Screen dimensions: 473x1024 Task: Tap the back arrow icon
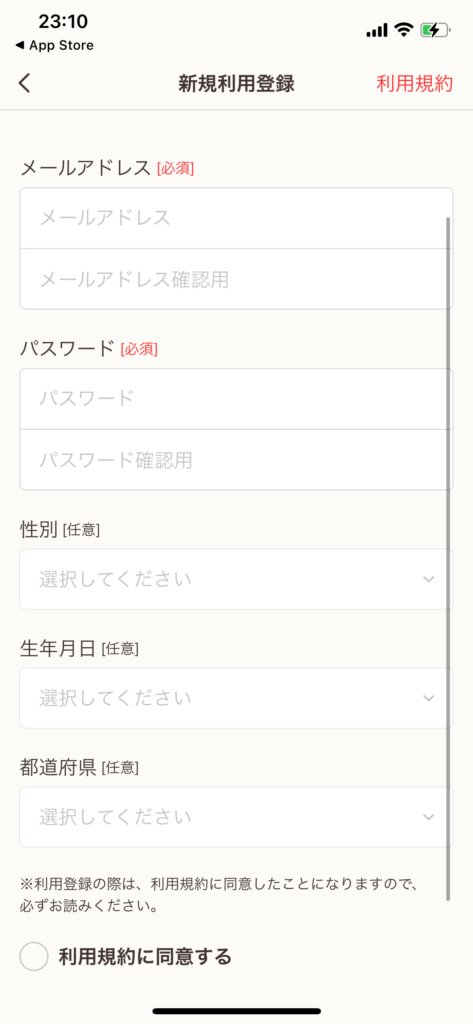tap(25, 84)
